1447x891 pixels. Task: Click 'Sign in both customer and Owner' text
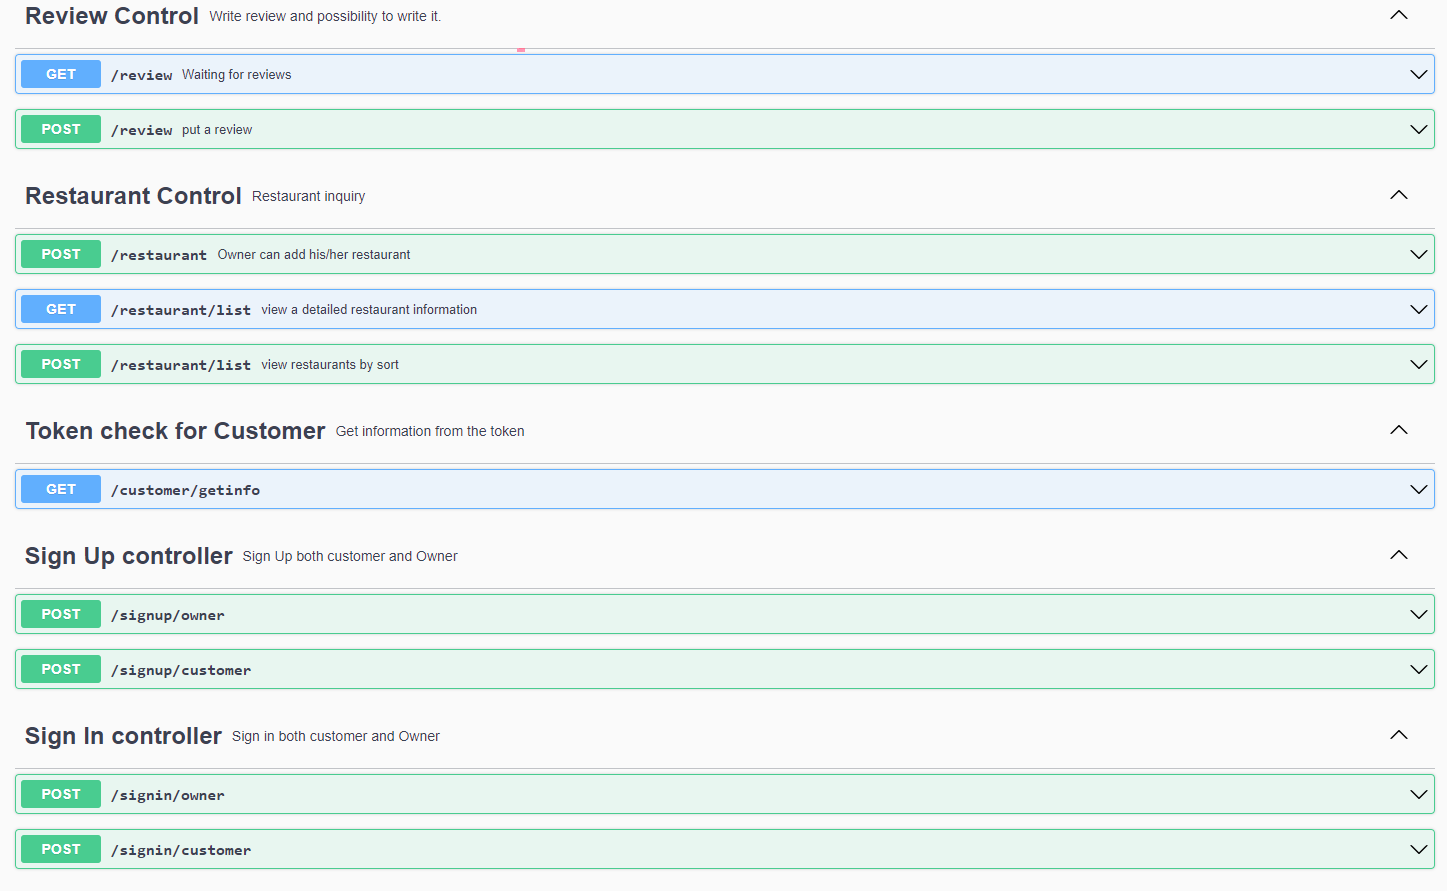tap(336, 736)
